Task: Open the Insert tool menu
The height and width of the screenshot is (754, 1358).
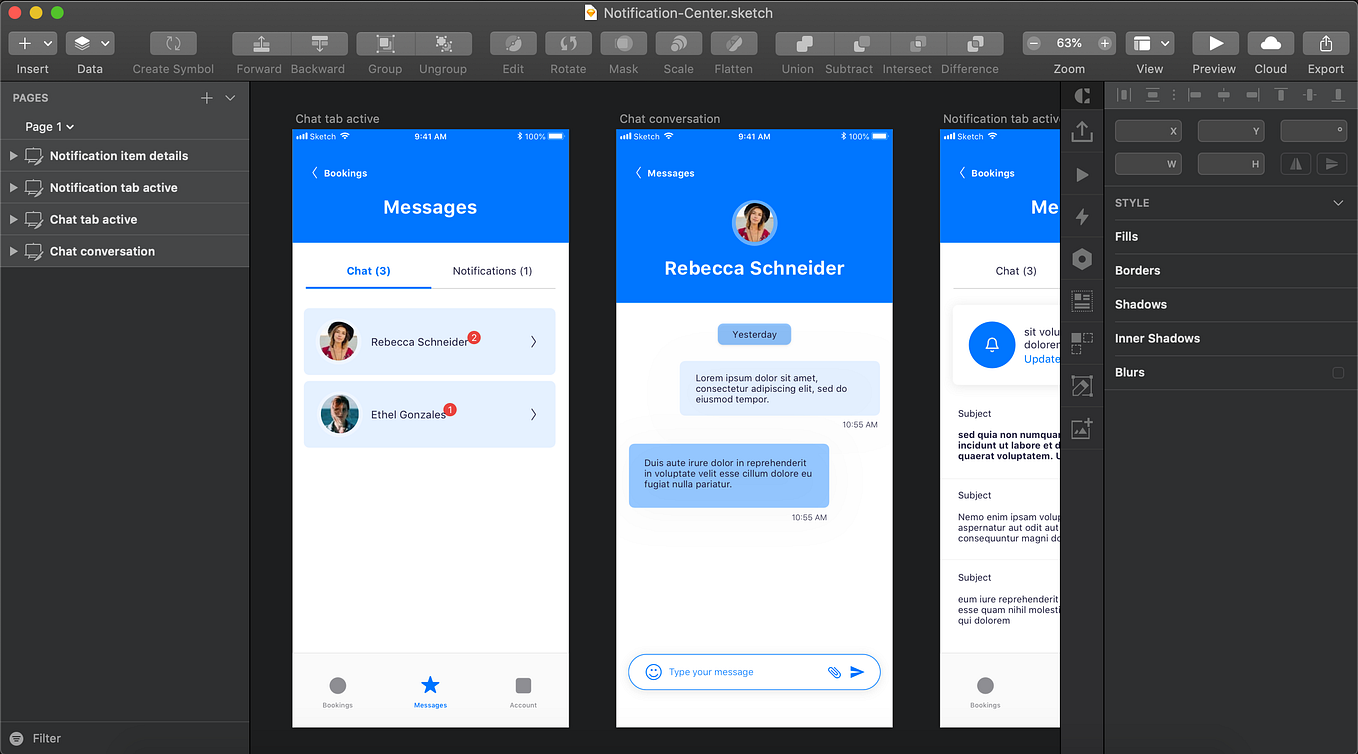Action: tap(32, 43)
